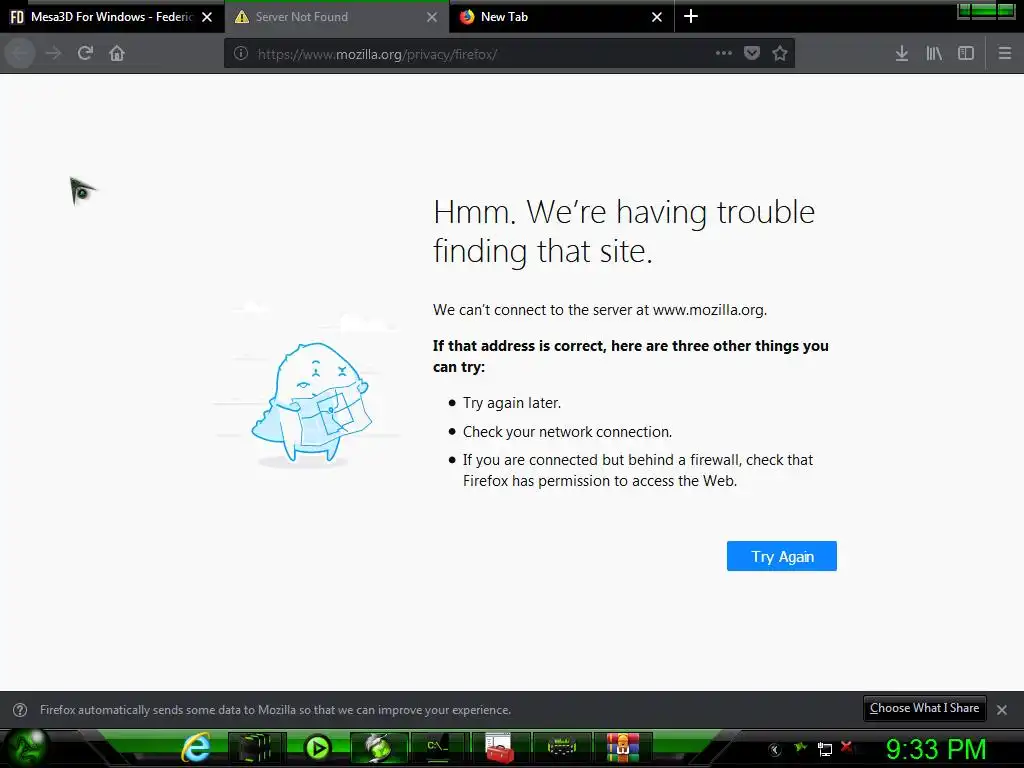Toggle the sidebars button

pos(966,53)
